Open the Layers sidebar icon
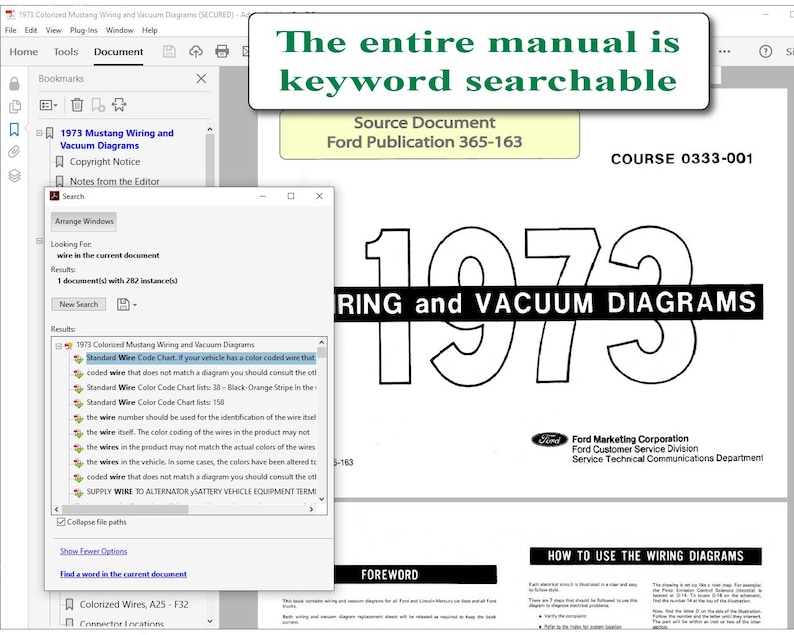Viewport: 794px width, 635px height. [14, 176]
